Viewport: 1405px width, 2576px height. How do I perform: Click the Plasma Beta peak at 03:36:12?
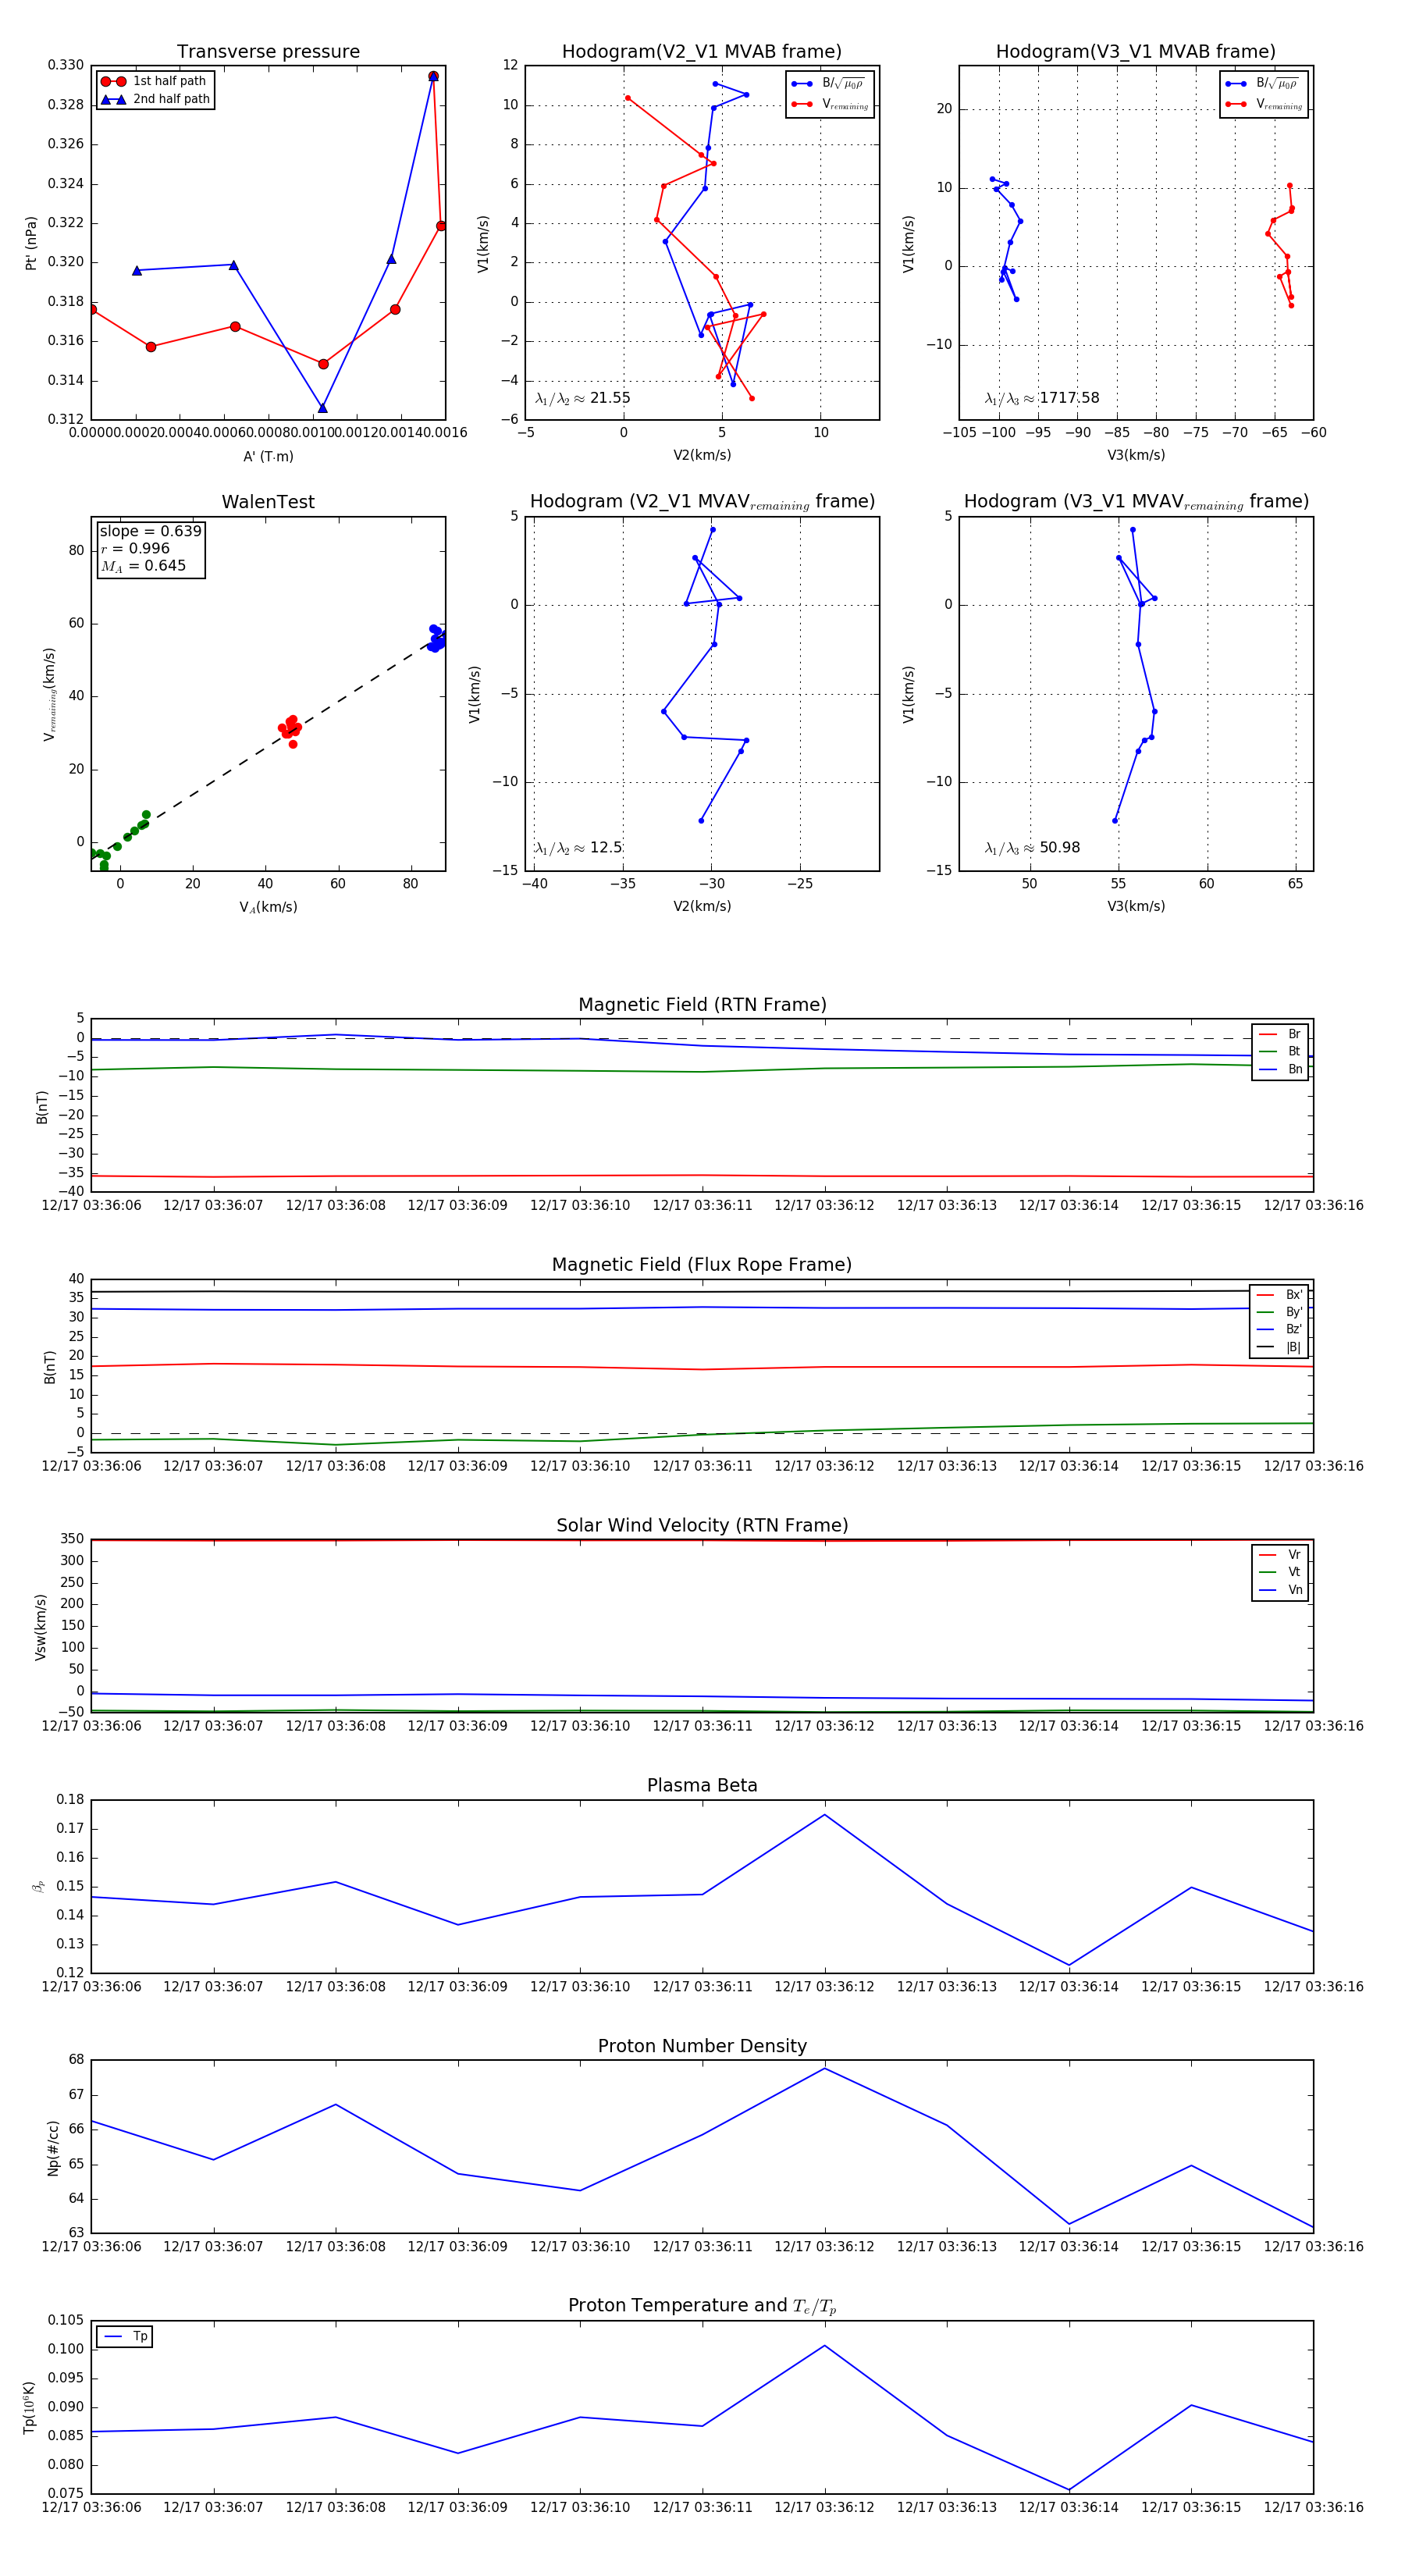pos(824,1814)
